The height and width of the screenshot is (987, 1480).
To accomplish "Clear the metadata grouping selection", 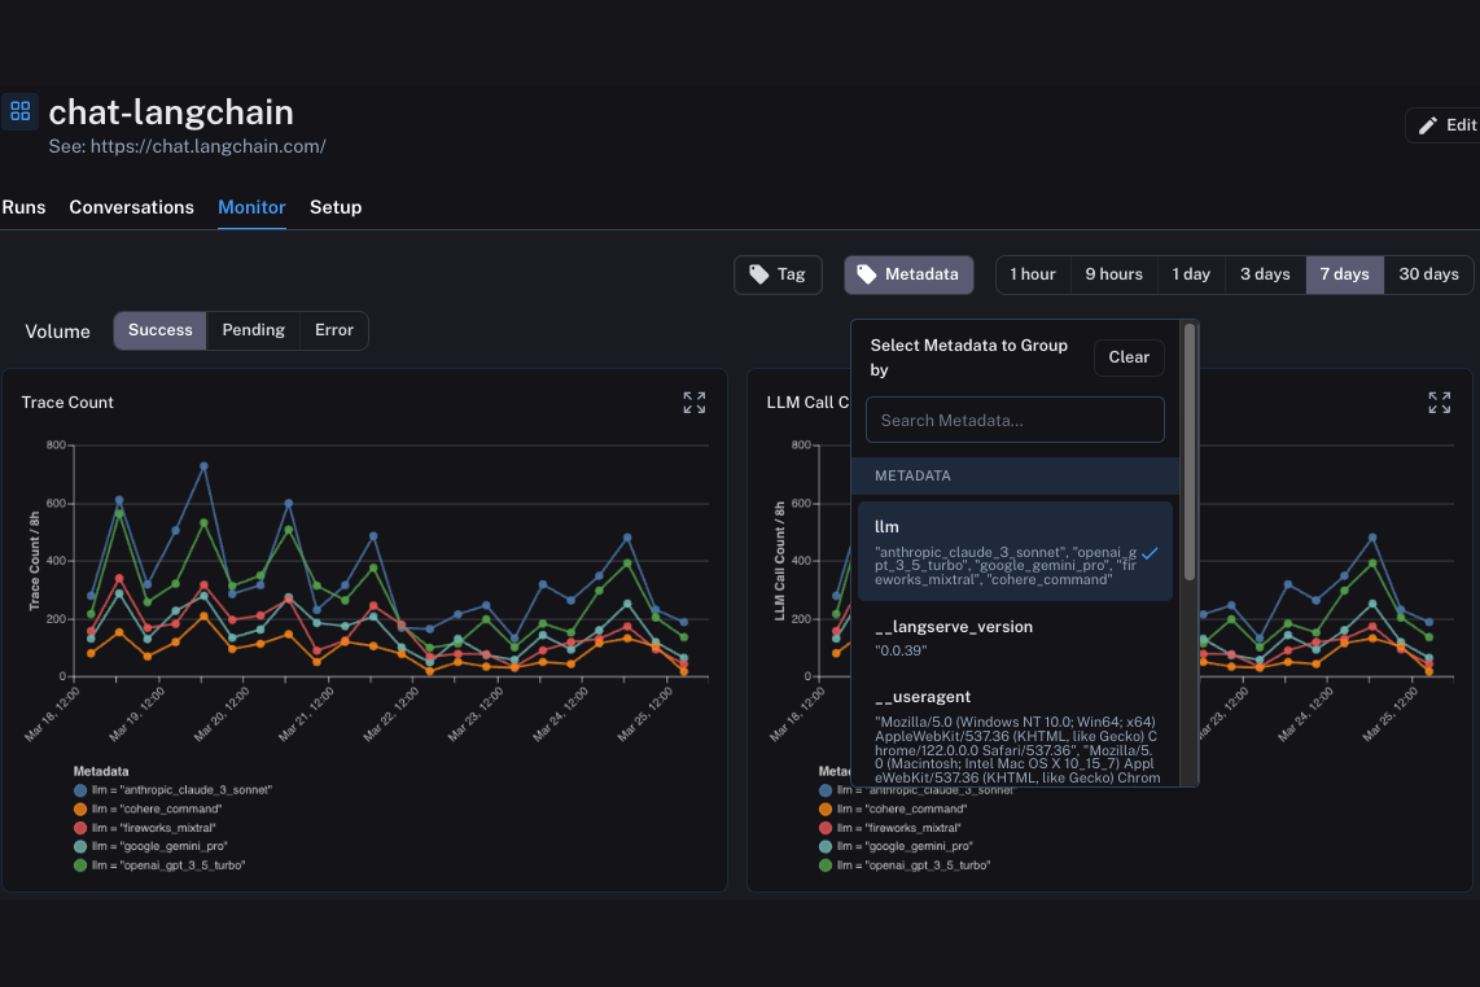I will pos(1129,357).
